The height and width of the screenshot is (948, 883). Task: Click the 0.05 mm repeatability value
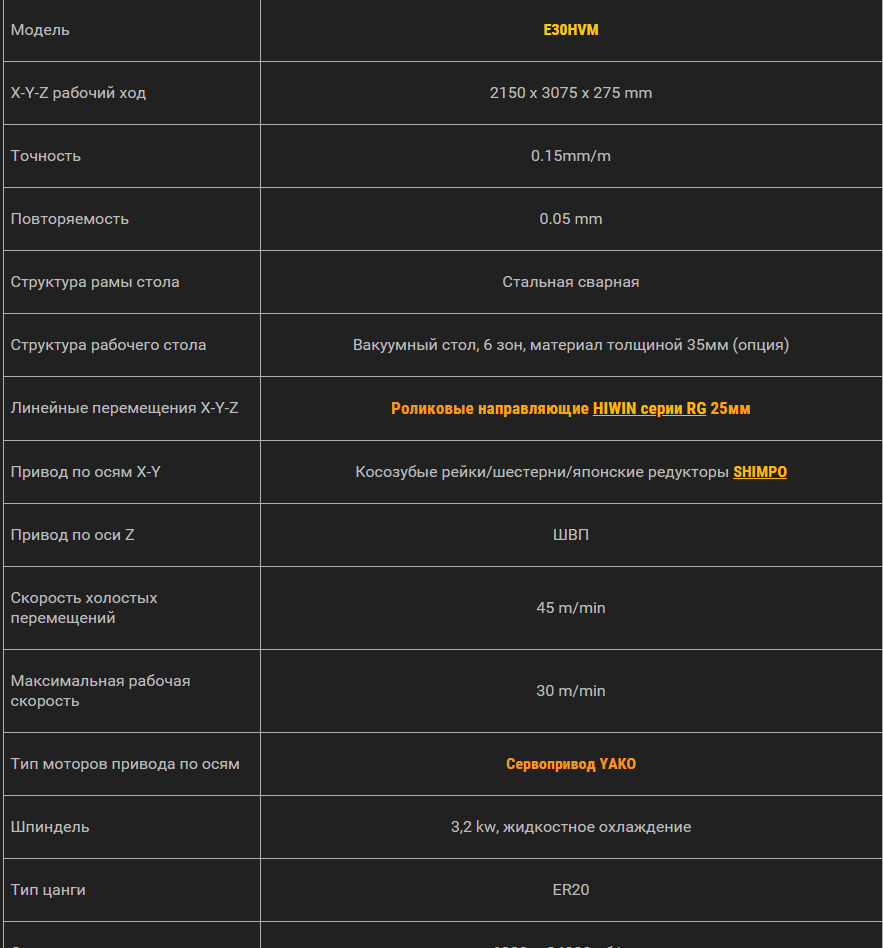pyautogui.click(x=571, y=219)
